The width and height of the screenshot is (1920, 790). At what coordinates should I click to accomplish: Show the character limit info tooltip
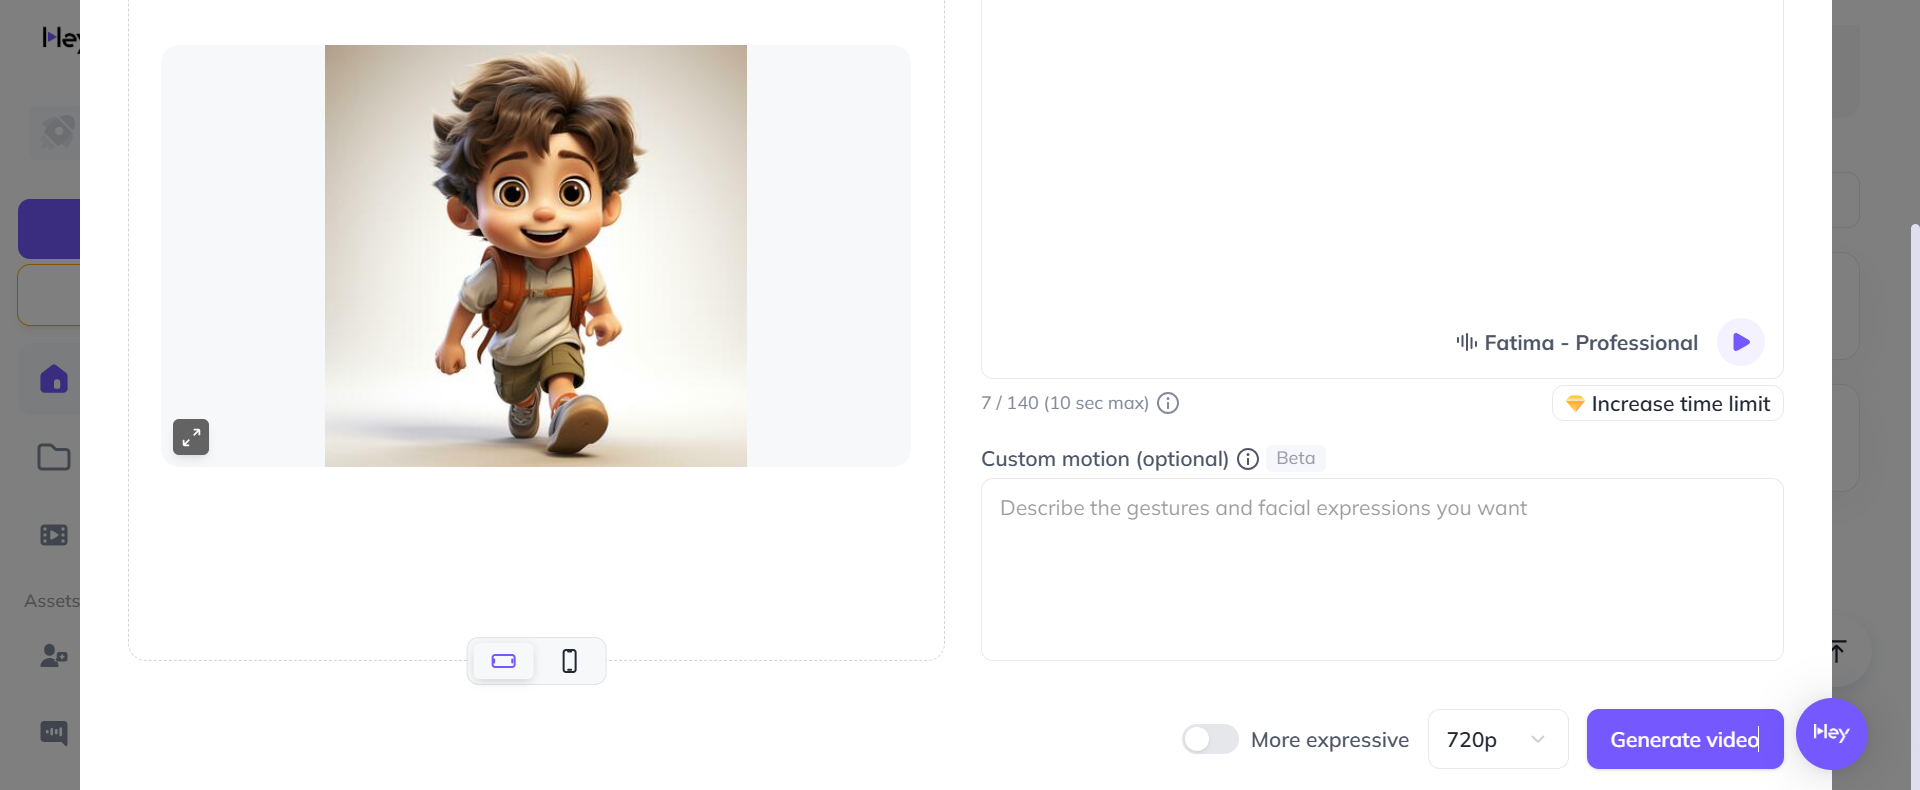(x=1168, y=403)
